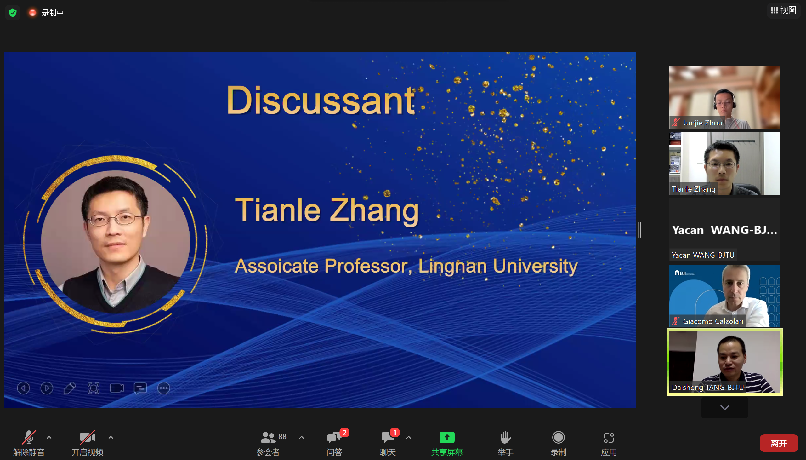Image resolution: width=806 pixels, height=460 pixels.
Task: Select the top participant video thumbnail
Action: (x=724, y=97)
